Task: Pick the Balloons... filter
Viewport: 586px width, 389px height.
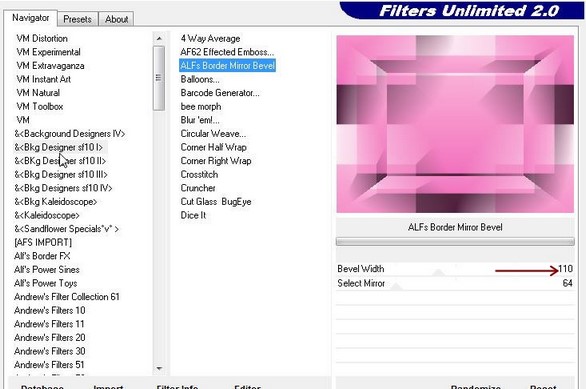Action: [x=200, y=79]
